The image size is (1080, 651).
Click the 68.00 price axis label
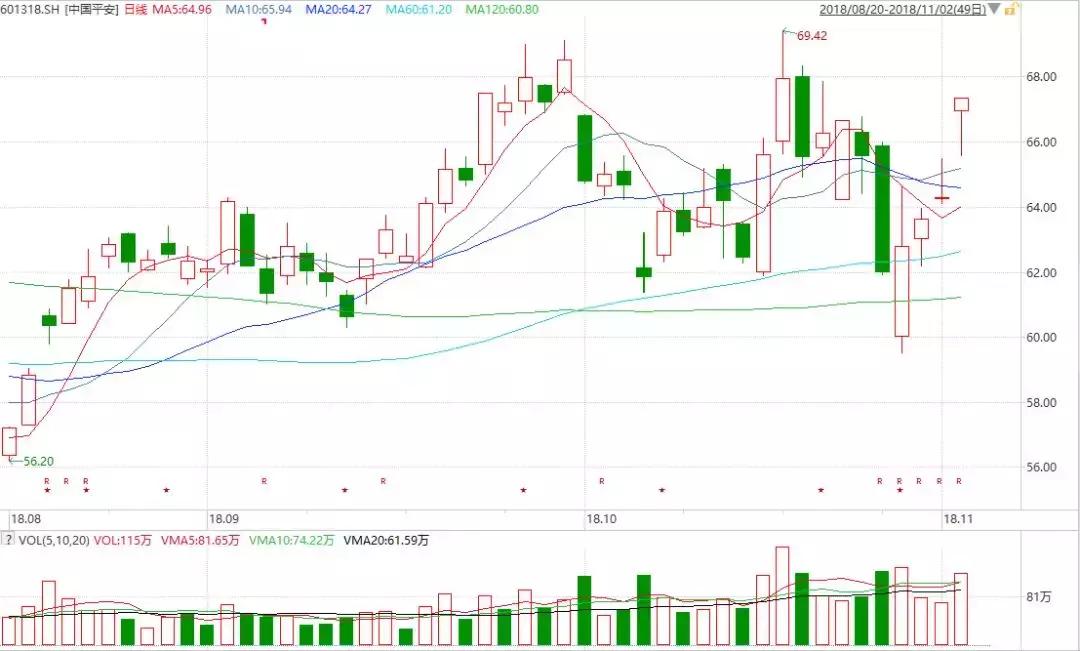[x=1041, y=76]
